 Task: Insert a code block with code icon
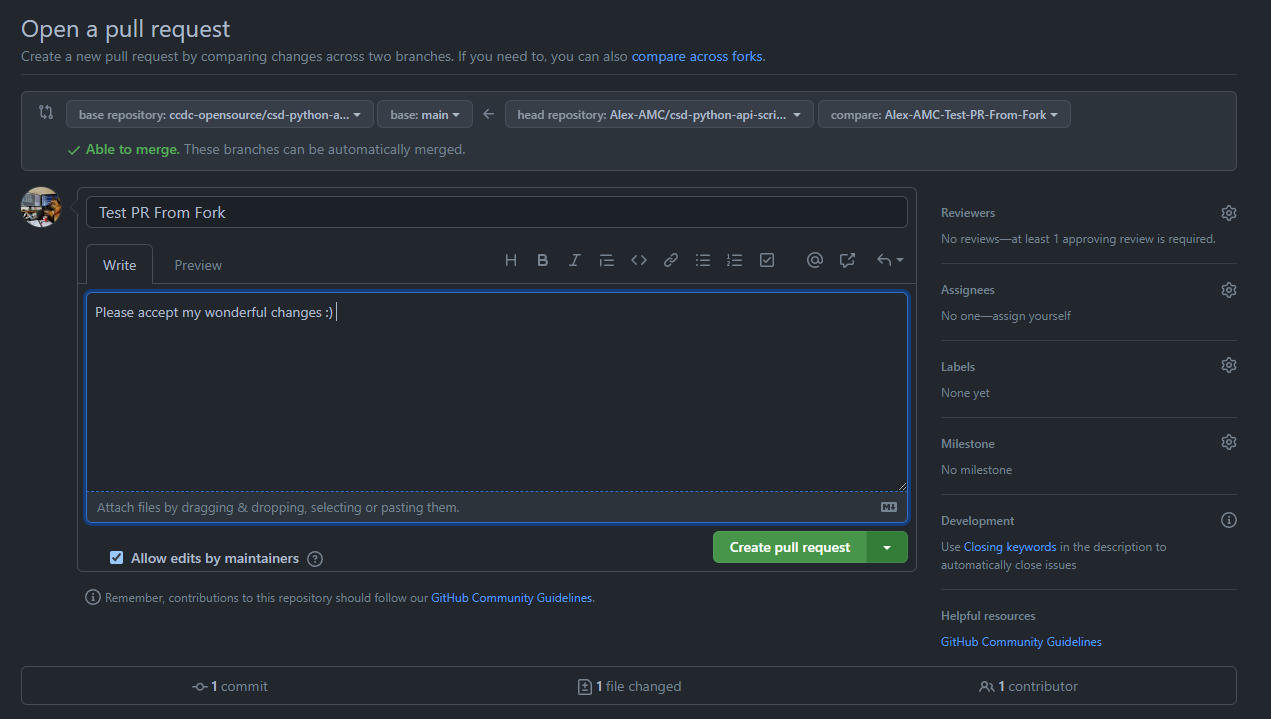639,260
